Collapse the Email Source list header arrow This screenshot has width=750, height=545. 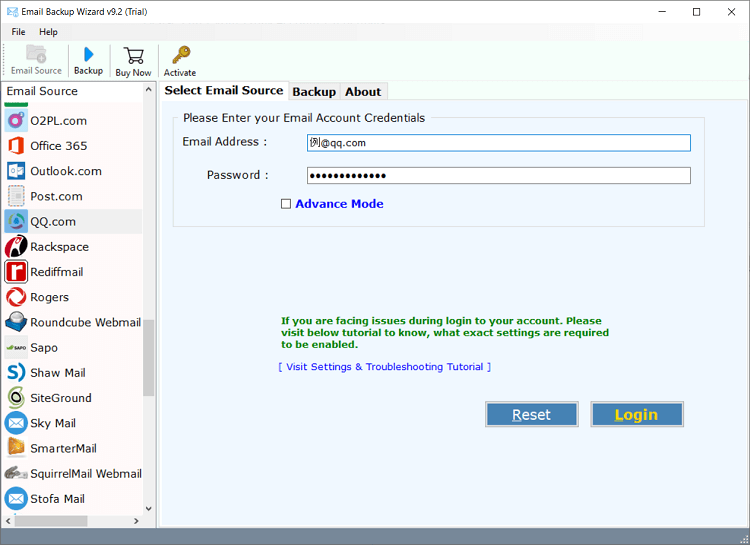click(148, 90)
